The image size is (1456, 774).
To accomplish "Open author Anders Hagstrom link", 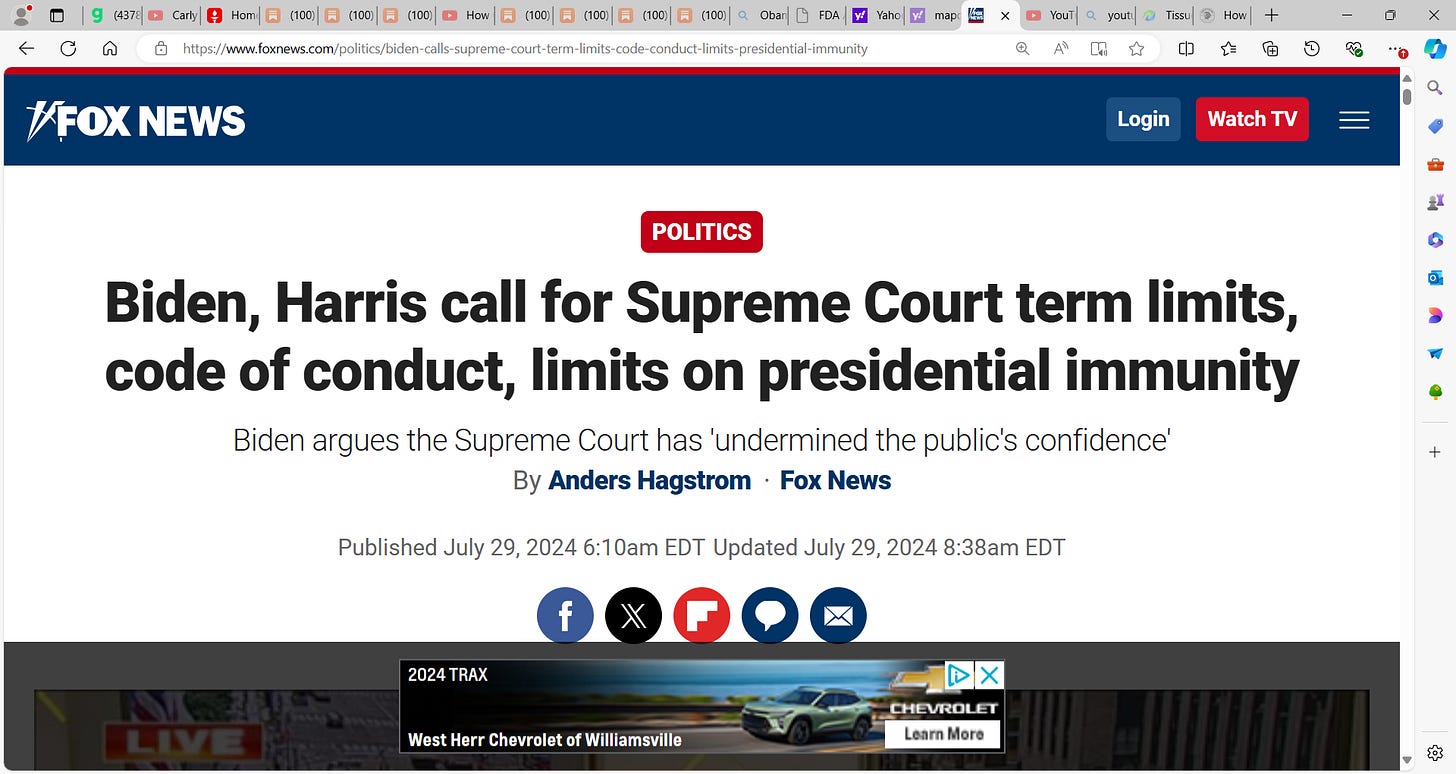I will 650,481.
